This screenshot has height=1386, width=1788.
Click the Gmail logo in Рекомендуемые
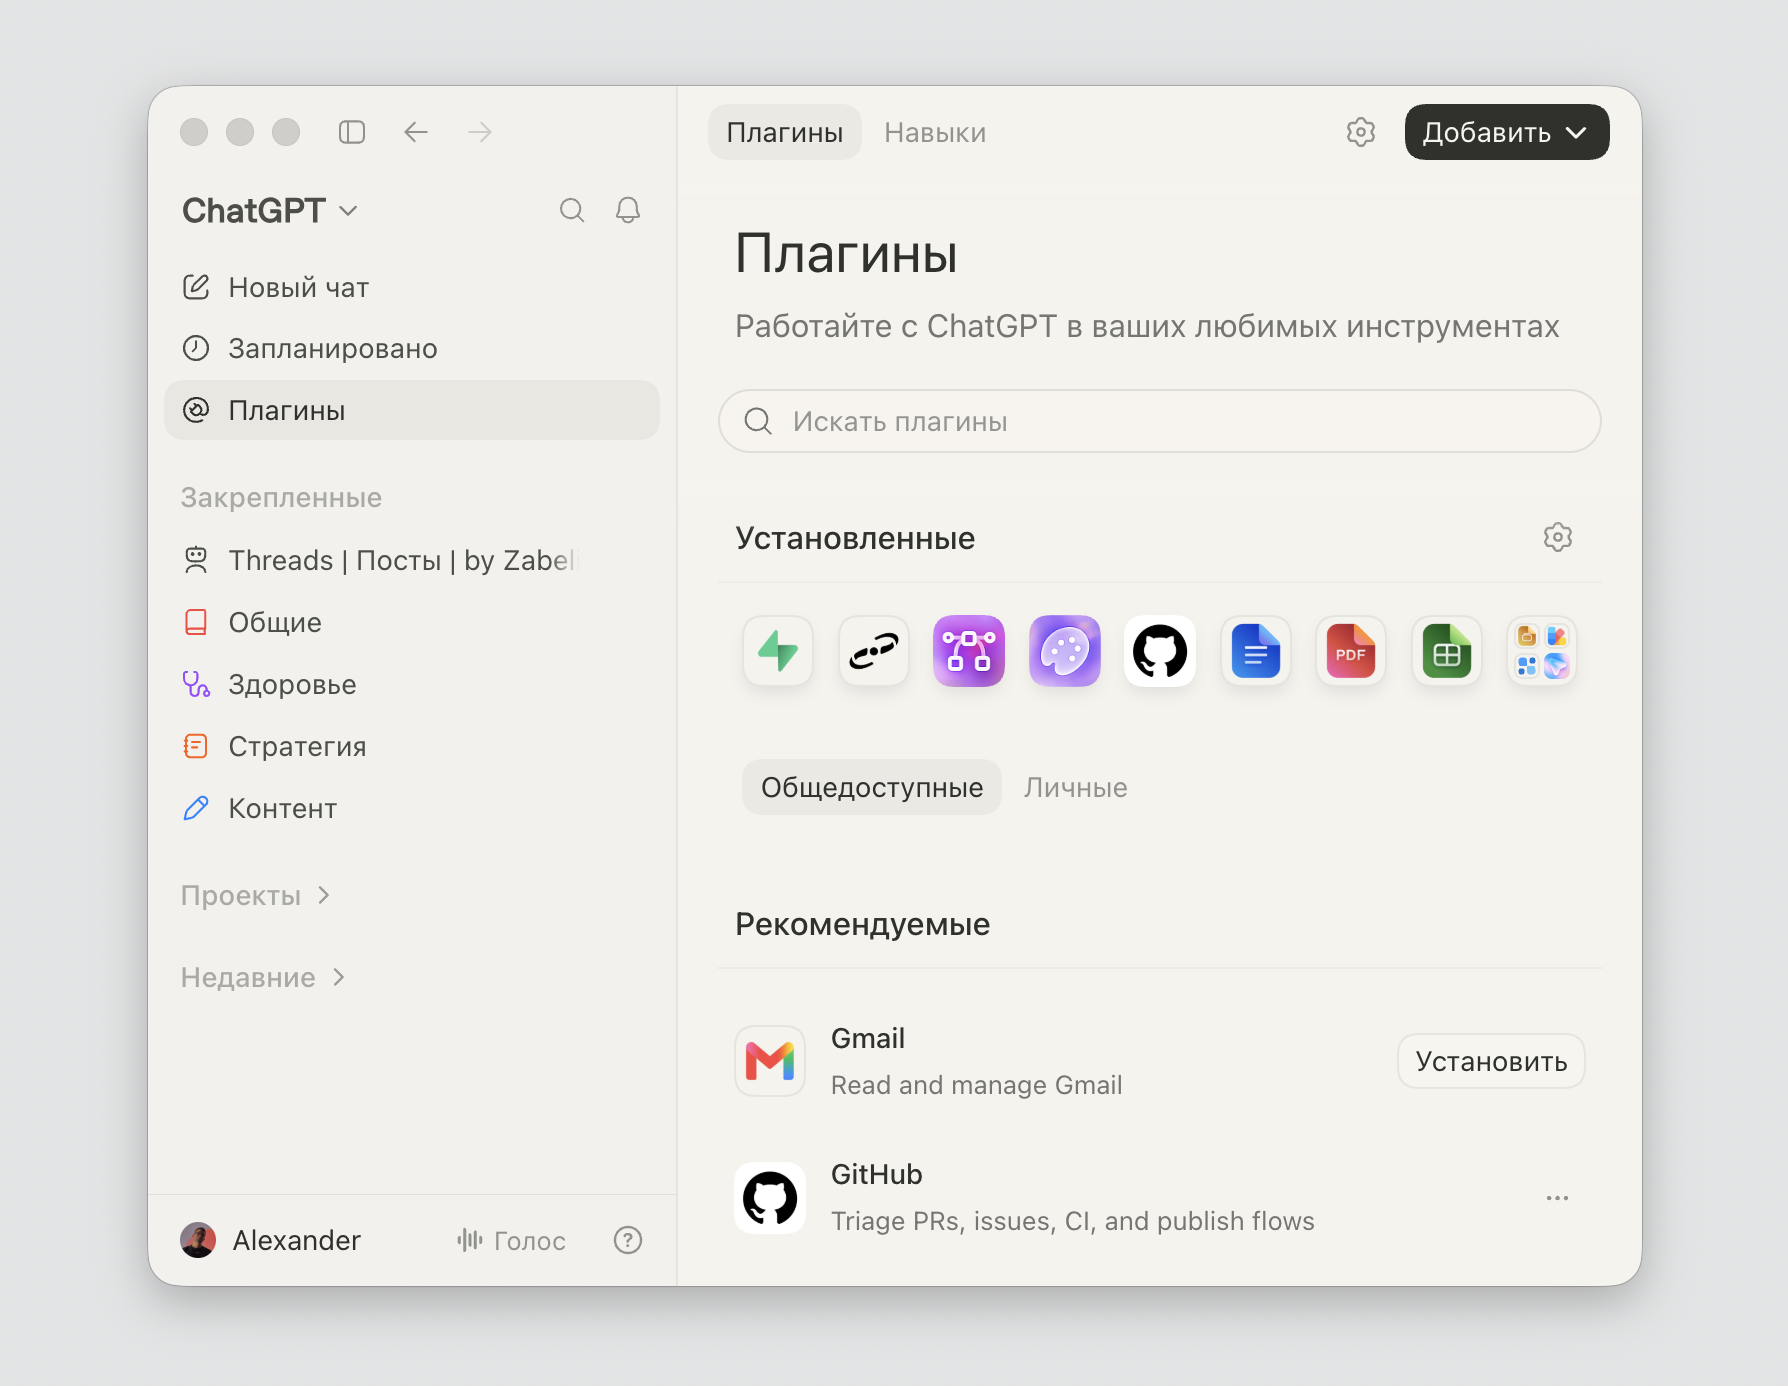pos(770,1061)
